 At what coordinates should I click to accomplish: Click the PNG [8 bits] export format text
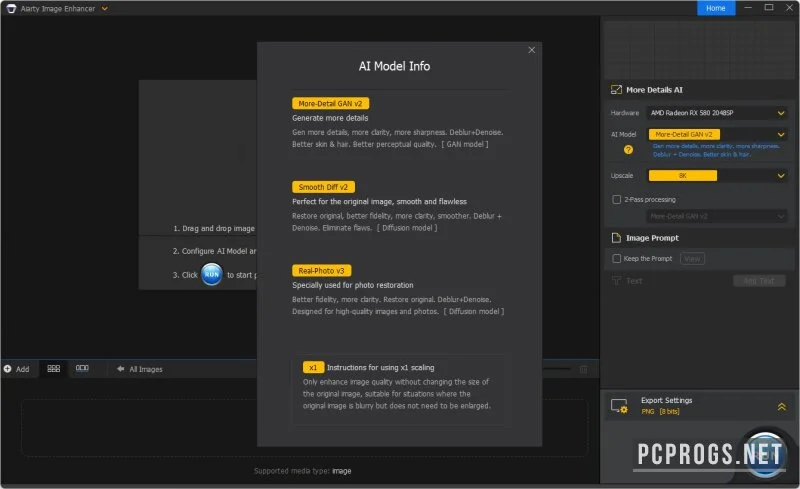tap(660, 411)
